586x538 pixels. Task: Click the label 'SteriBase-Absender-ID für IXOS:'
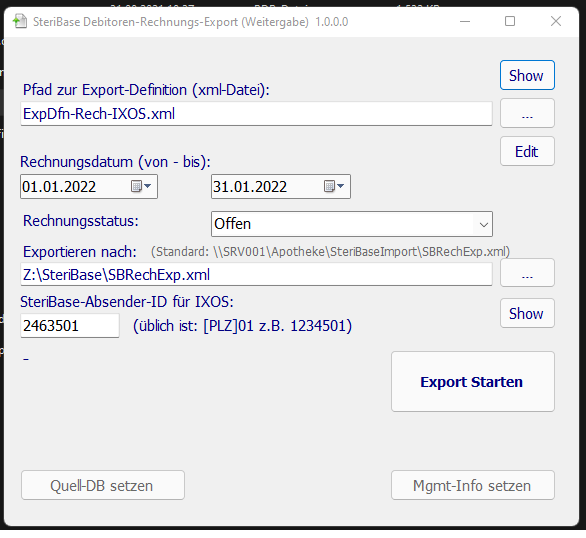[x=127, y=302]
